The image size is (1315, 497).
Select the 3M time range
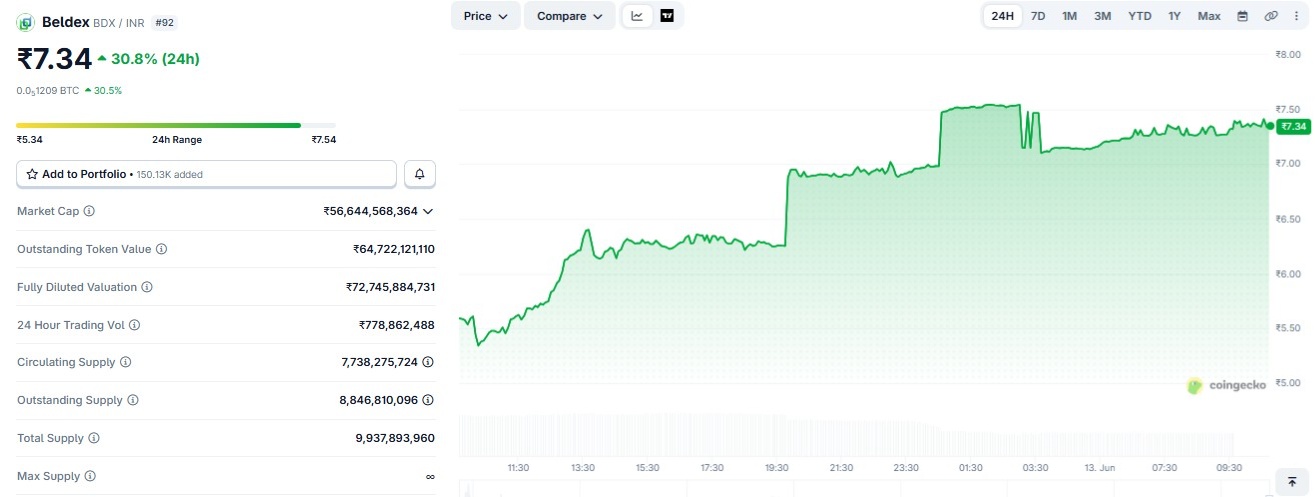coord(1102,16)
